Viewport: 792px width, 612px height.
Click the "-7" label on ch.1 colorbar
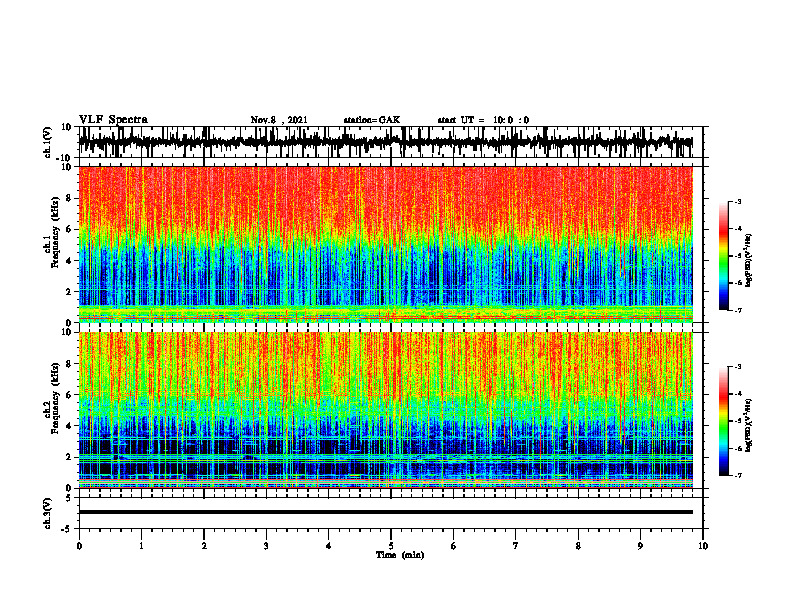(x=737, y=310)
